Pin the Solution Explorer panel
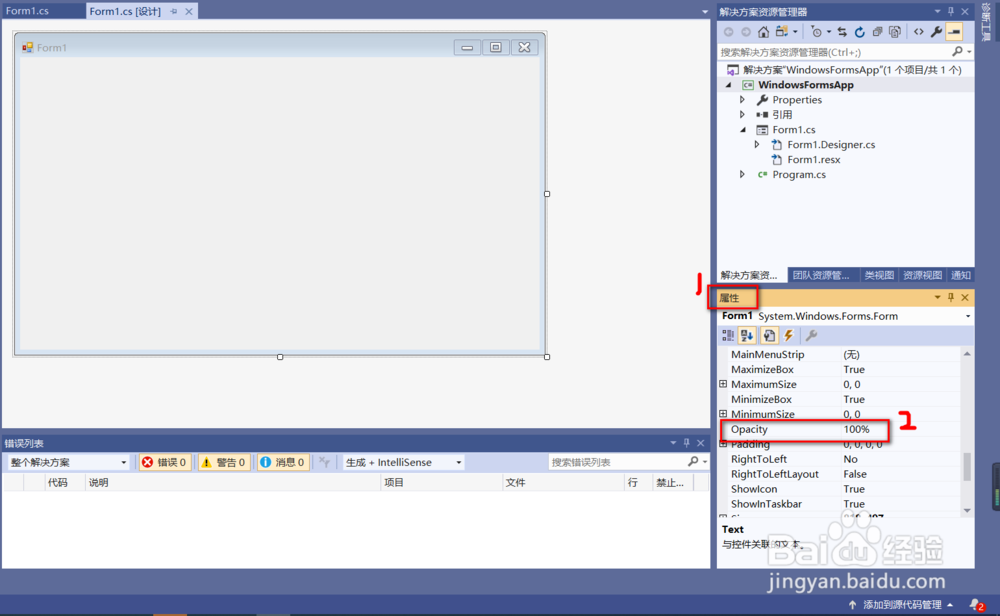The image size is (1000, 616). 951,11
